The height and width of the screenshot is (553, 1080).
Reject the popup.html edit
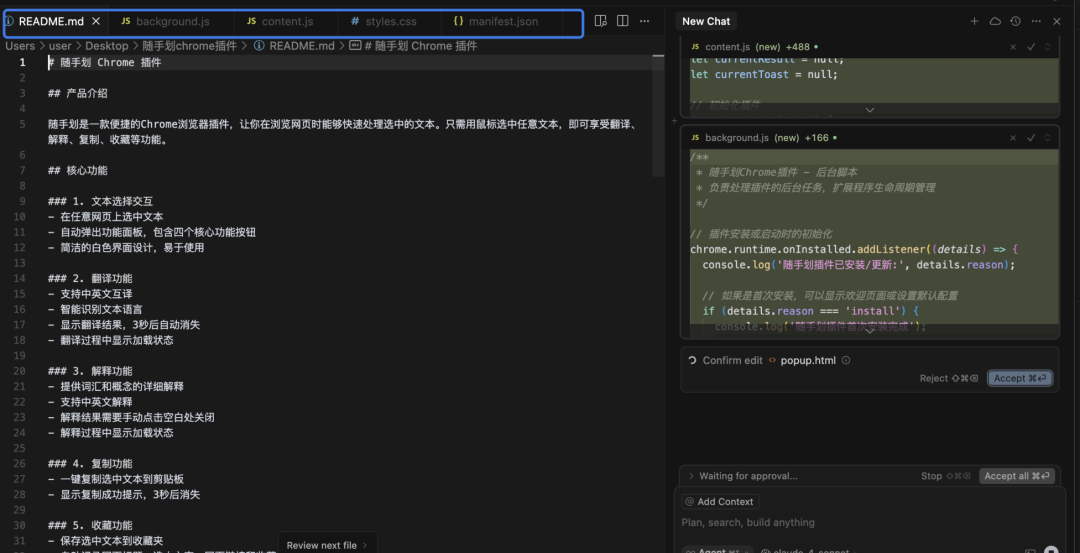click(x=948, y=378)
